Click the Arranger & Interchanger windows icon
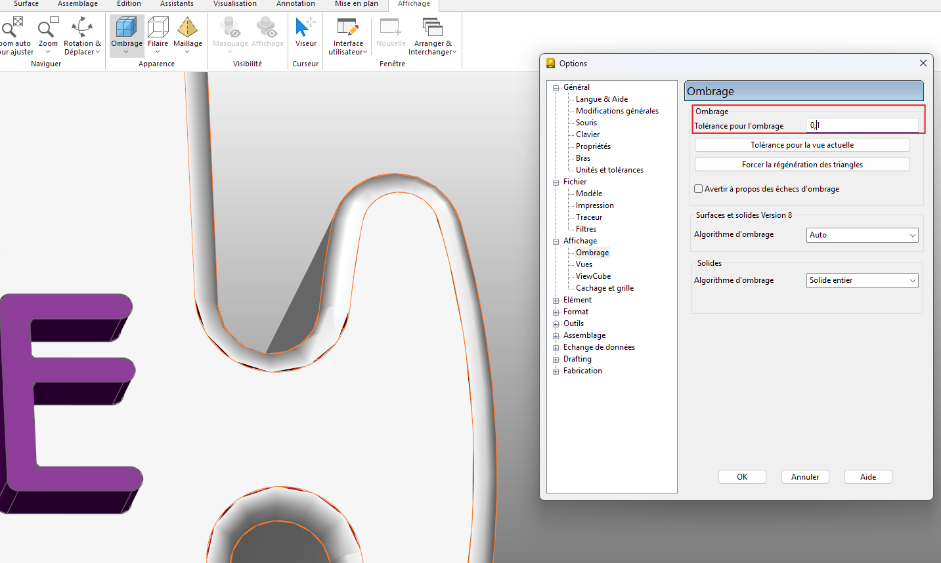The height and width of the screenshot is (563, 941). point(433,28)
